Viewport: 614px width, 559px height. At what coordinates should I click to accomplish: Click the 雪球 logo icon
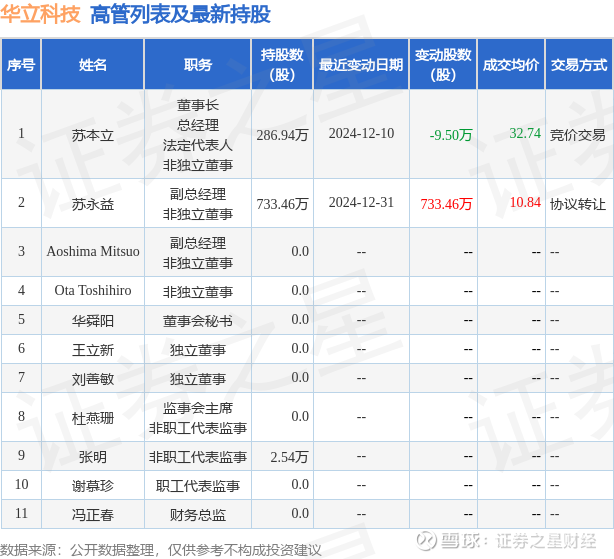pos(426,541)
